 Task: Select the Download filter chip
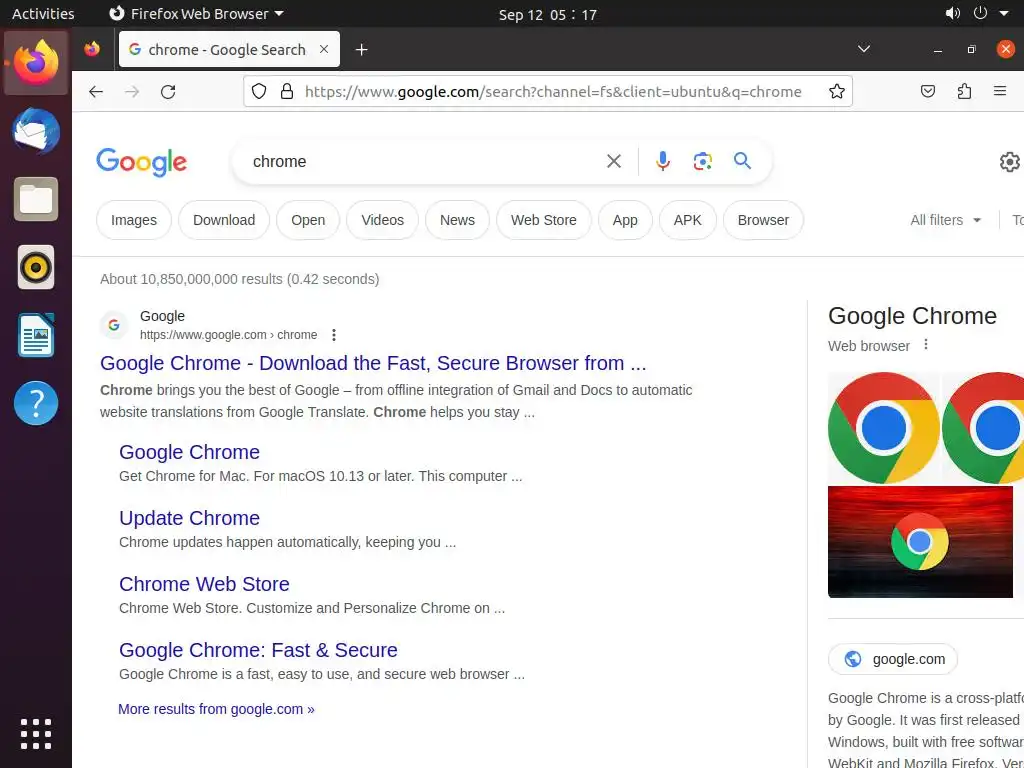pos(224,220)
